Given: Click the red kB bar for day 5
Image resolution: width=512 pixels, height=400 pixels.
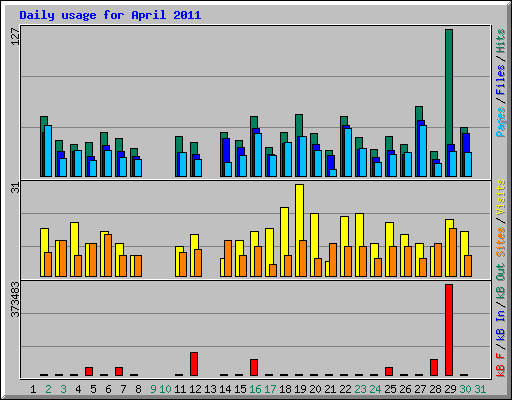Looking at the screenshot, I should point(89,371).
